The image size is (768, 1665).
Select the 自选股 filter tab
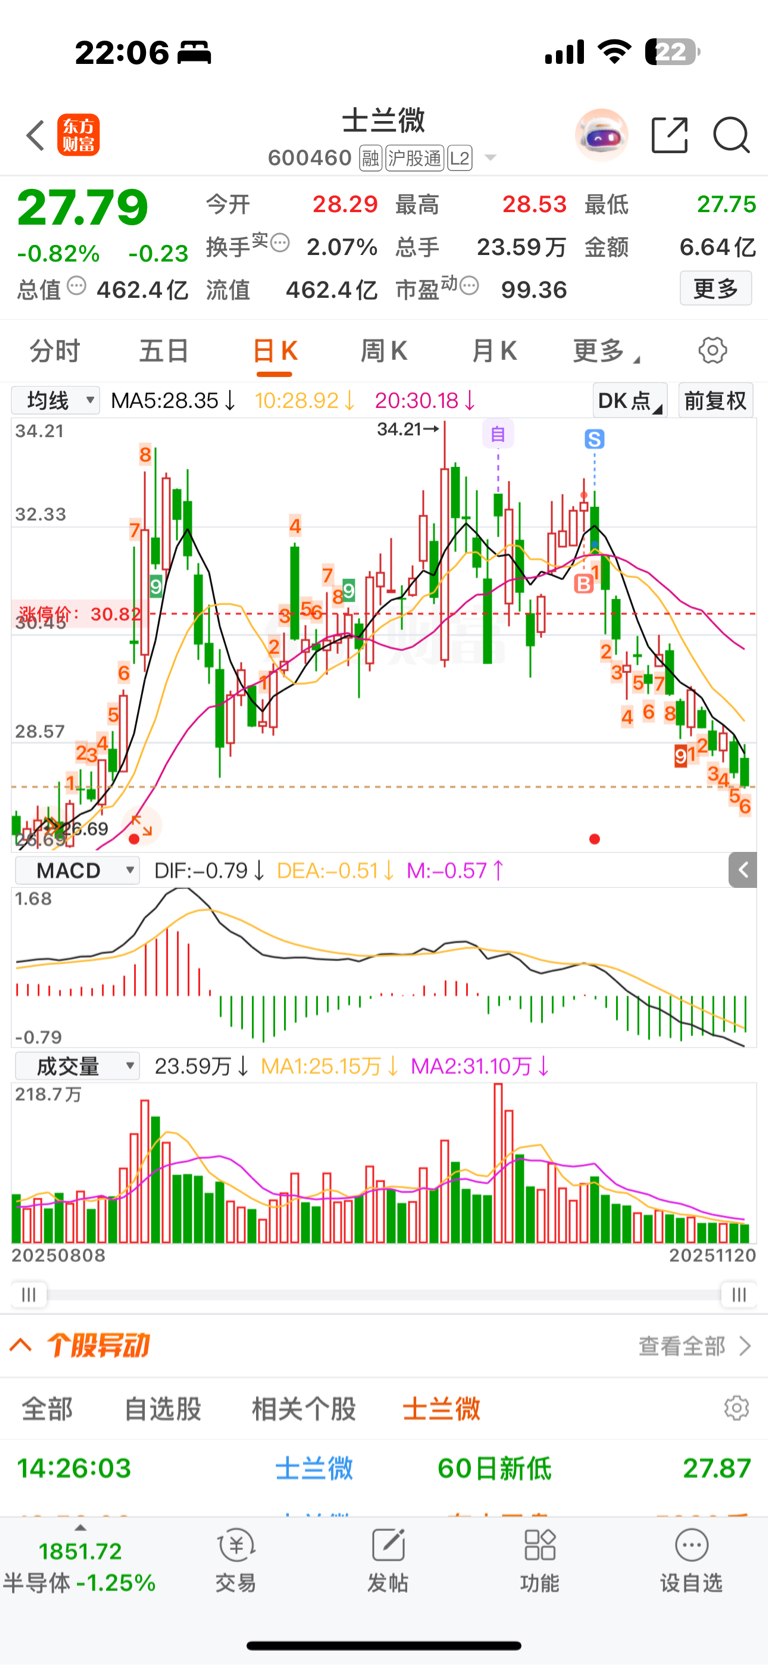click(163, 1409)
